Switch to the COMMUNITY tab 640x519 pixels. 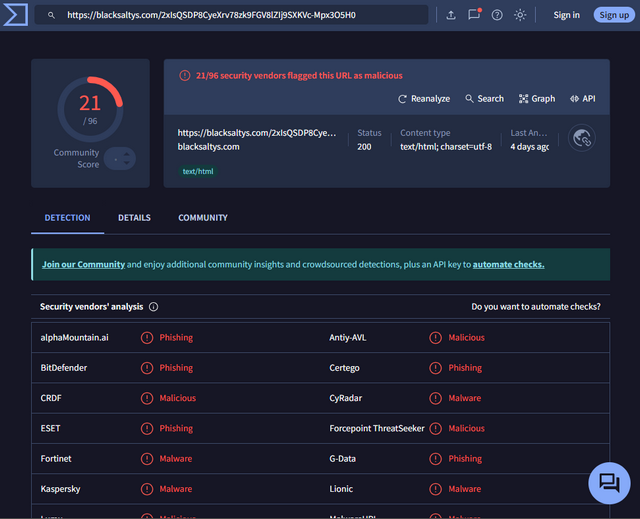(203, 218)
